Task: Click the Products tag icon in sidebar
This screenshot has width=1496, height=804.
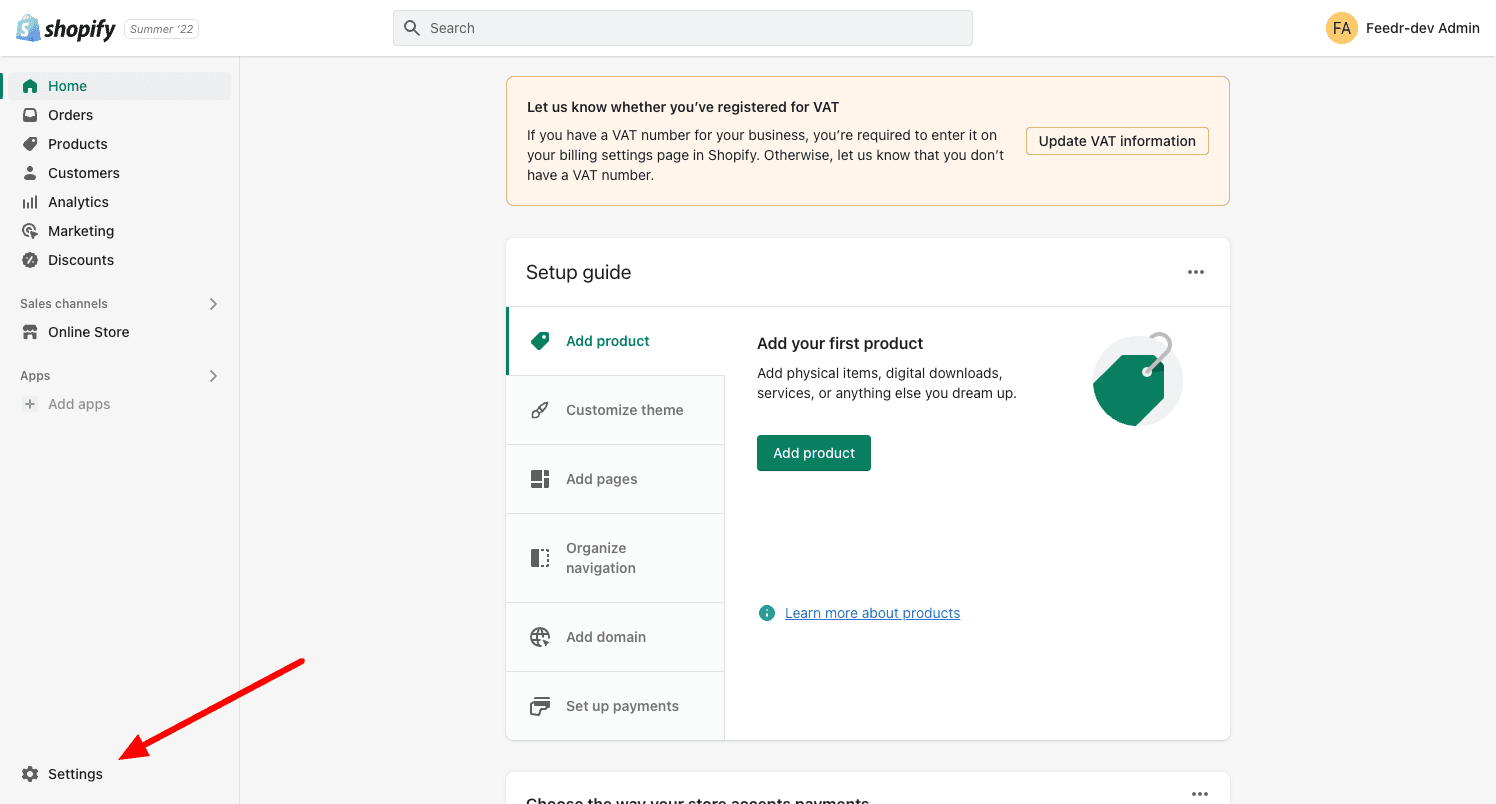Action: (x=30, y=144)
